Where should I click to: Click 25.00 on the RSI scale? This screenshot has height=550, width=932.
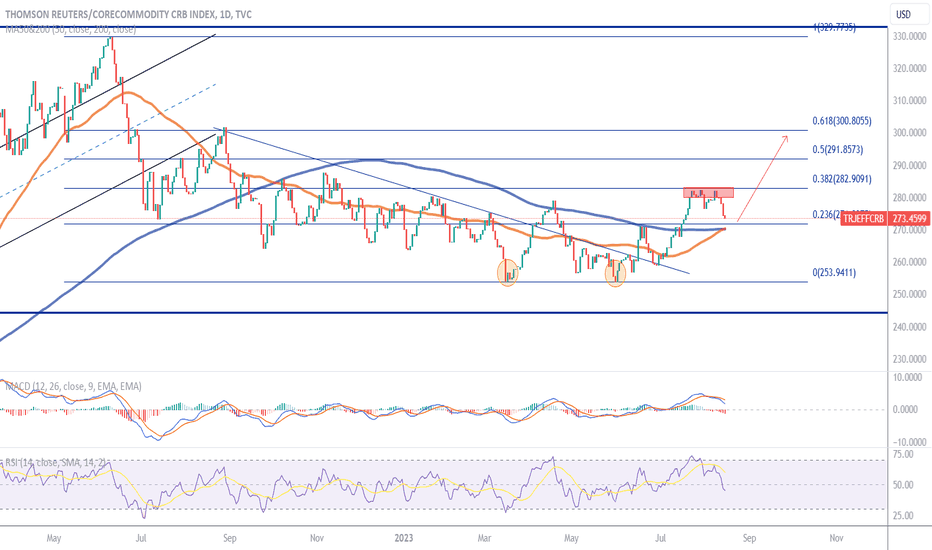(903, 516)
